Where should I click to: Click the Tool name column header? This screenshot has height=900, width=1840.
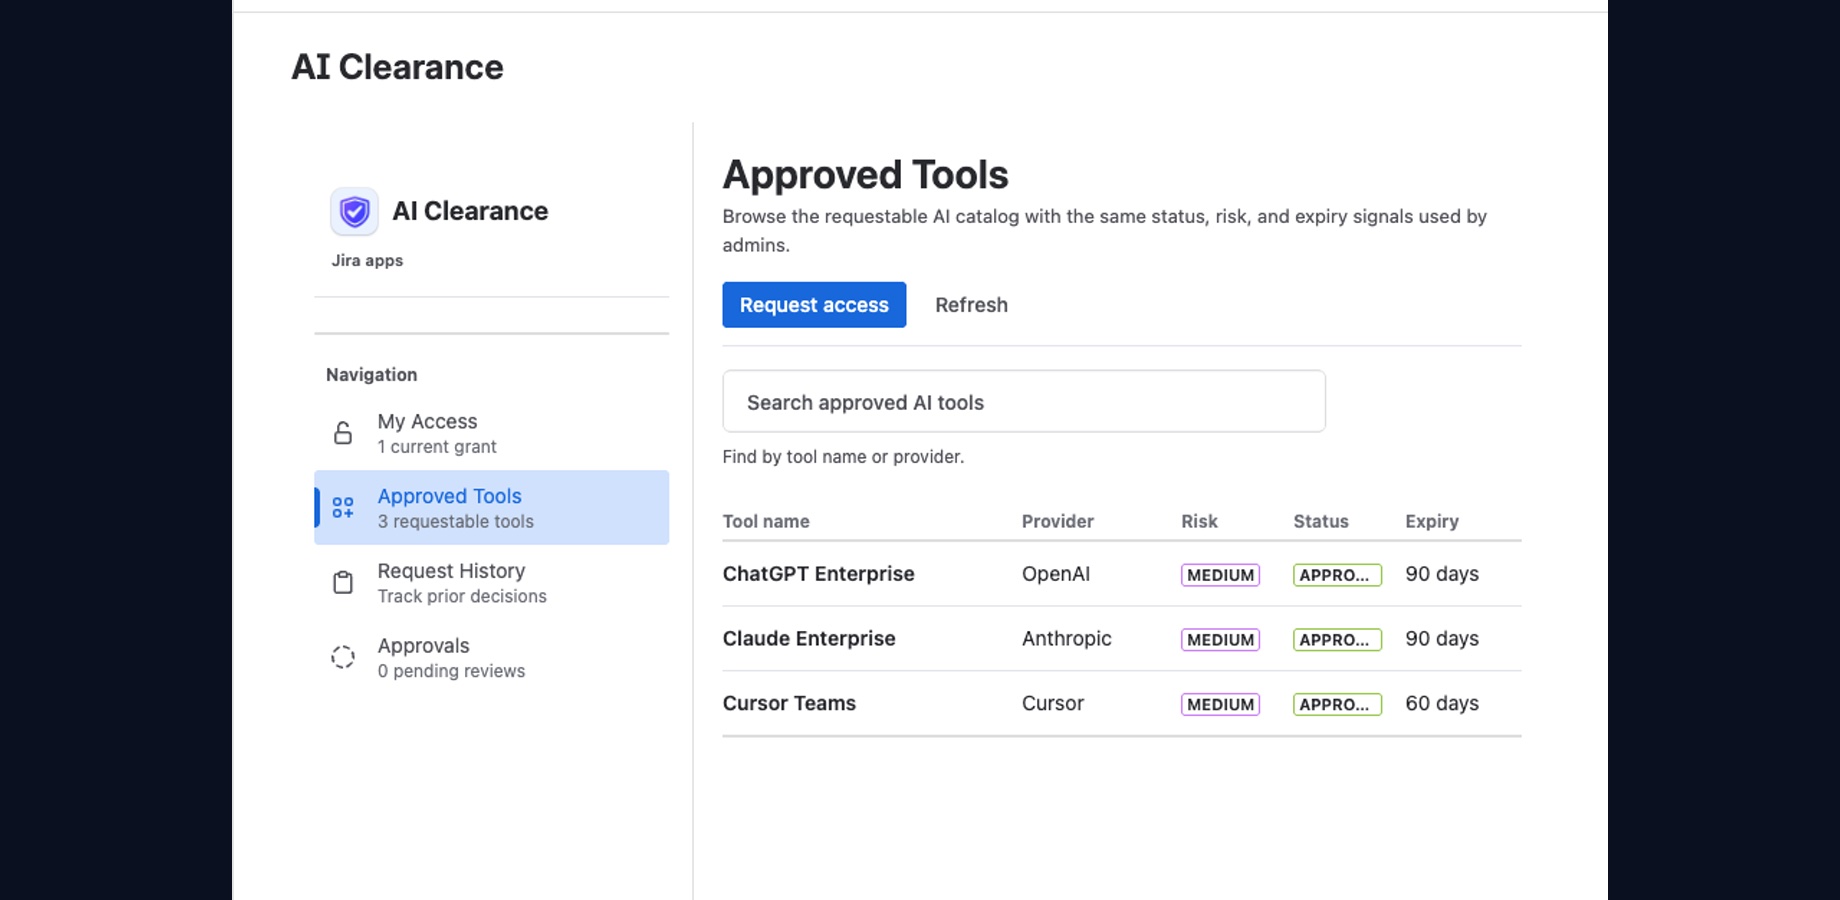(766, 521)
